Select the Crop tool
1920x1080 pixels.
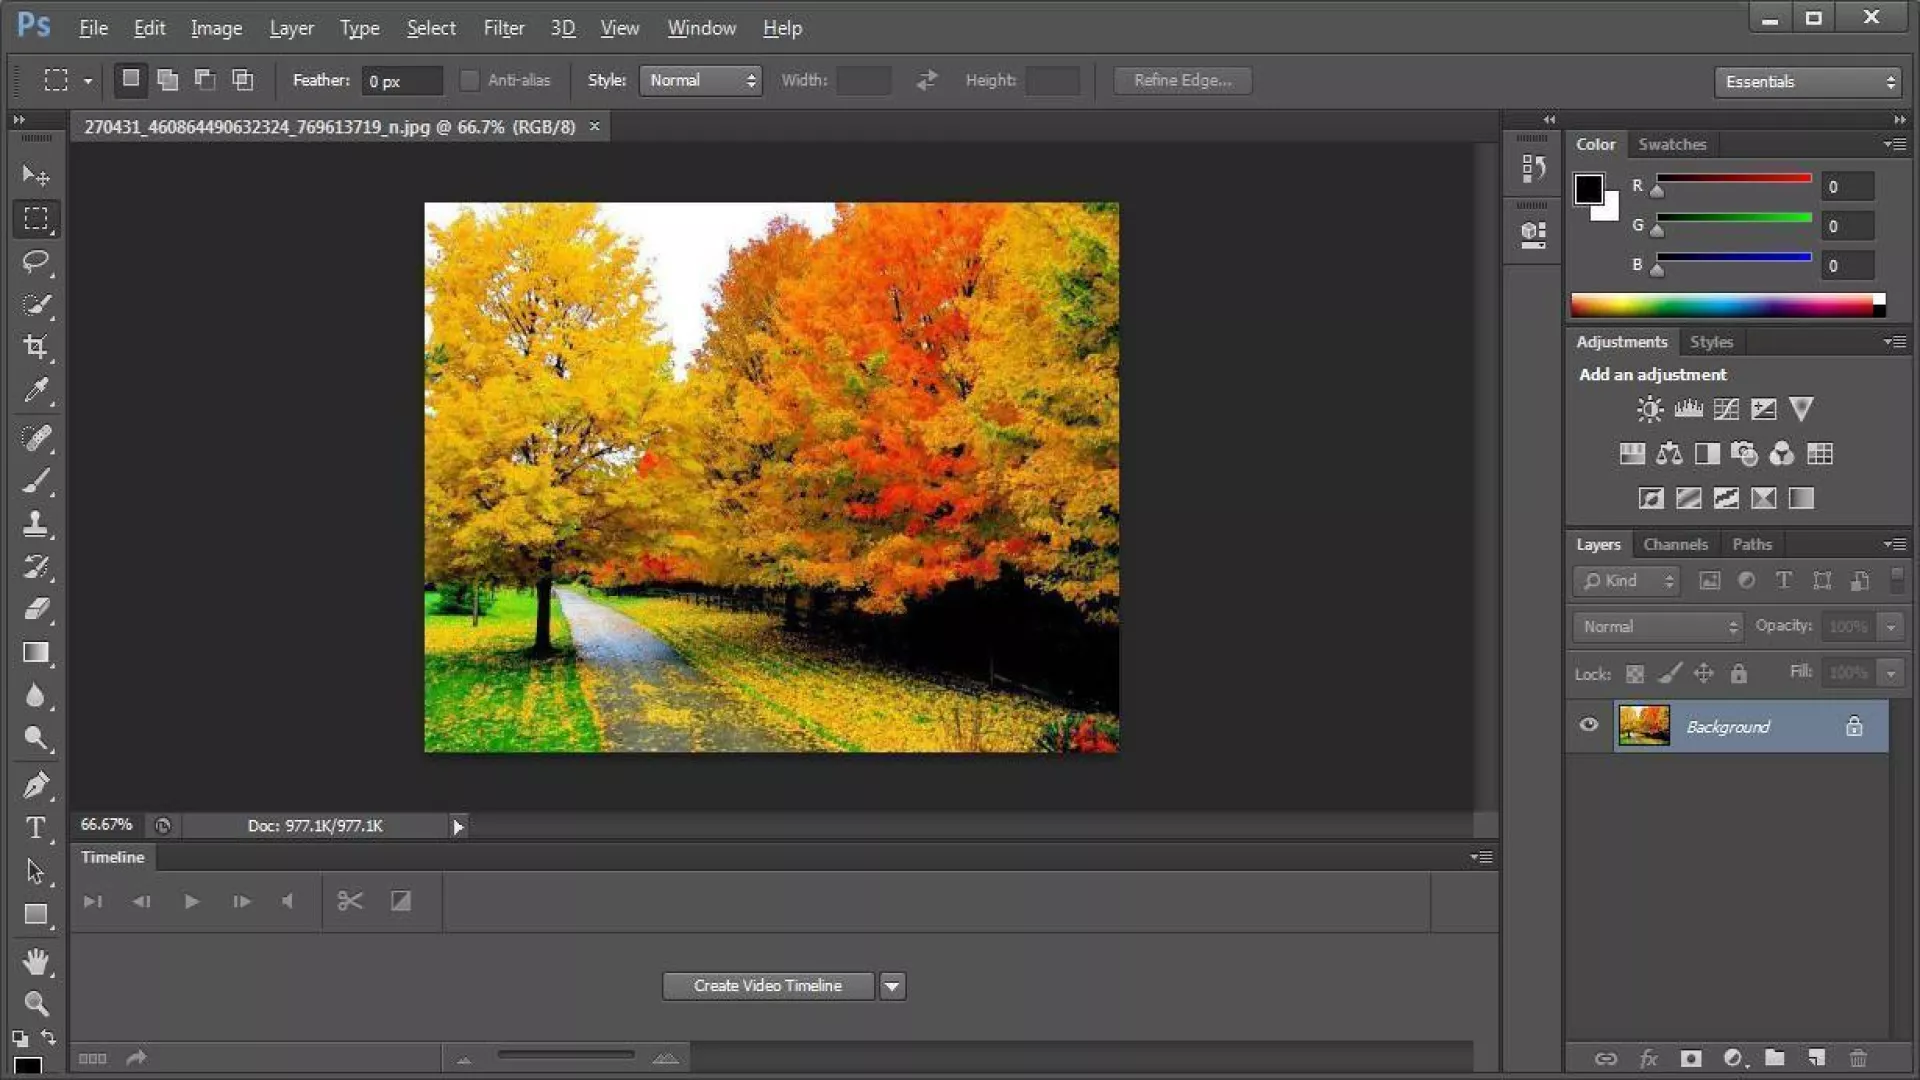(x=36, y=347)
